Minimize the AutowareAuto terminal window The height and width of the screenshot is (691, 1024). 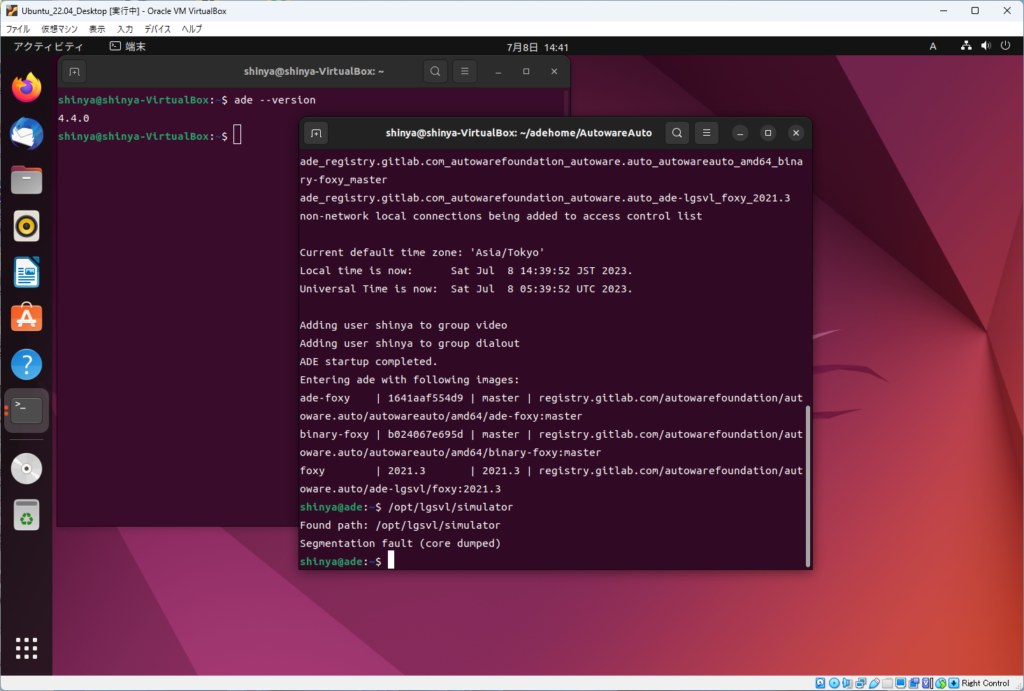740,133
